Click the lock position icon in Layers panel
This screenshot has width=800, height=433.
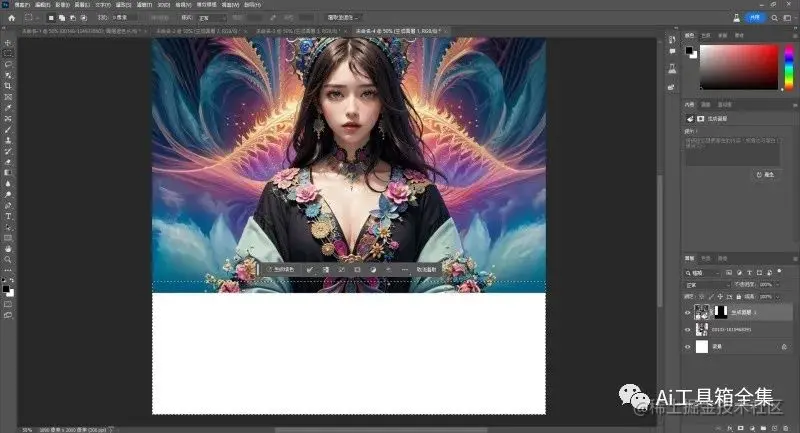click(x=720, y=296)
